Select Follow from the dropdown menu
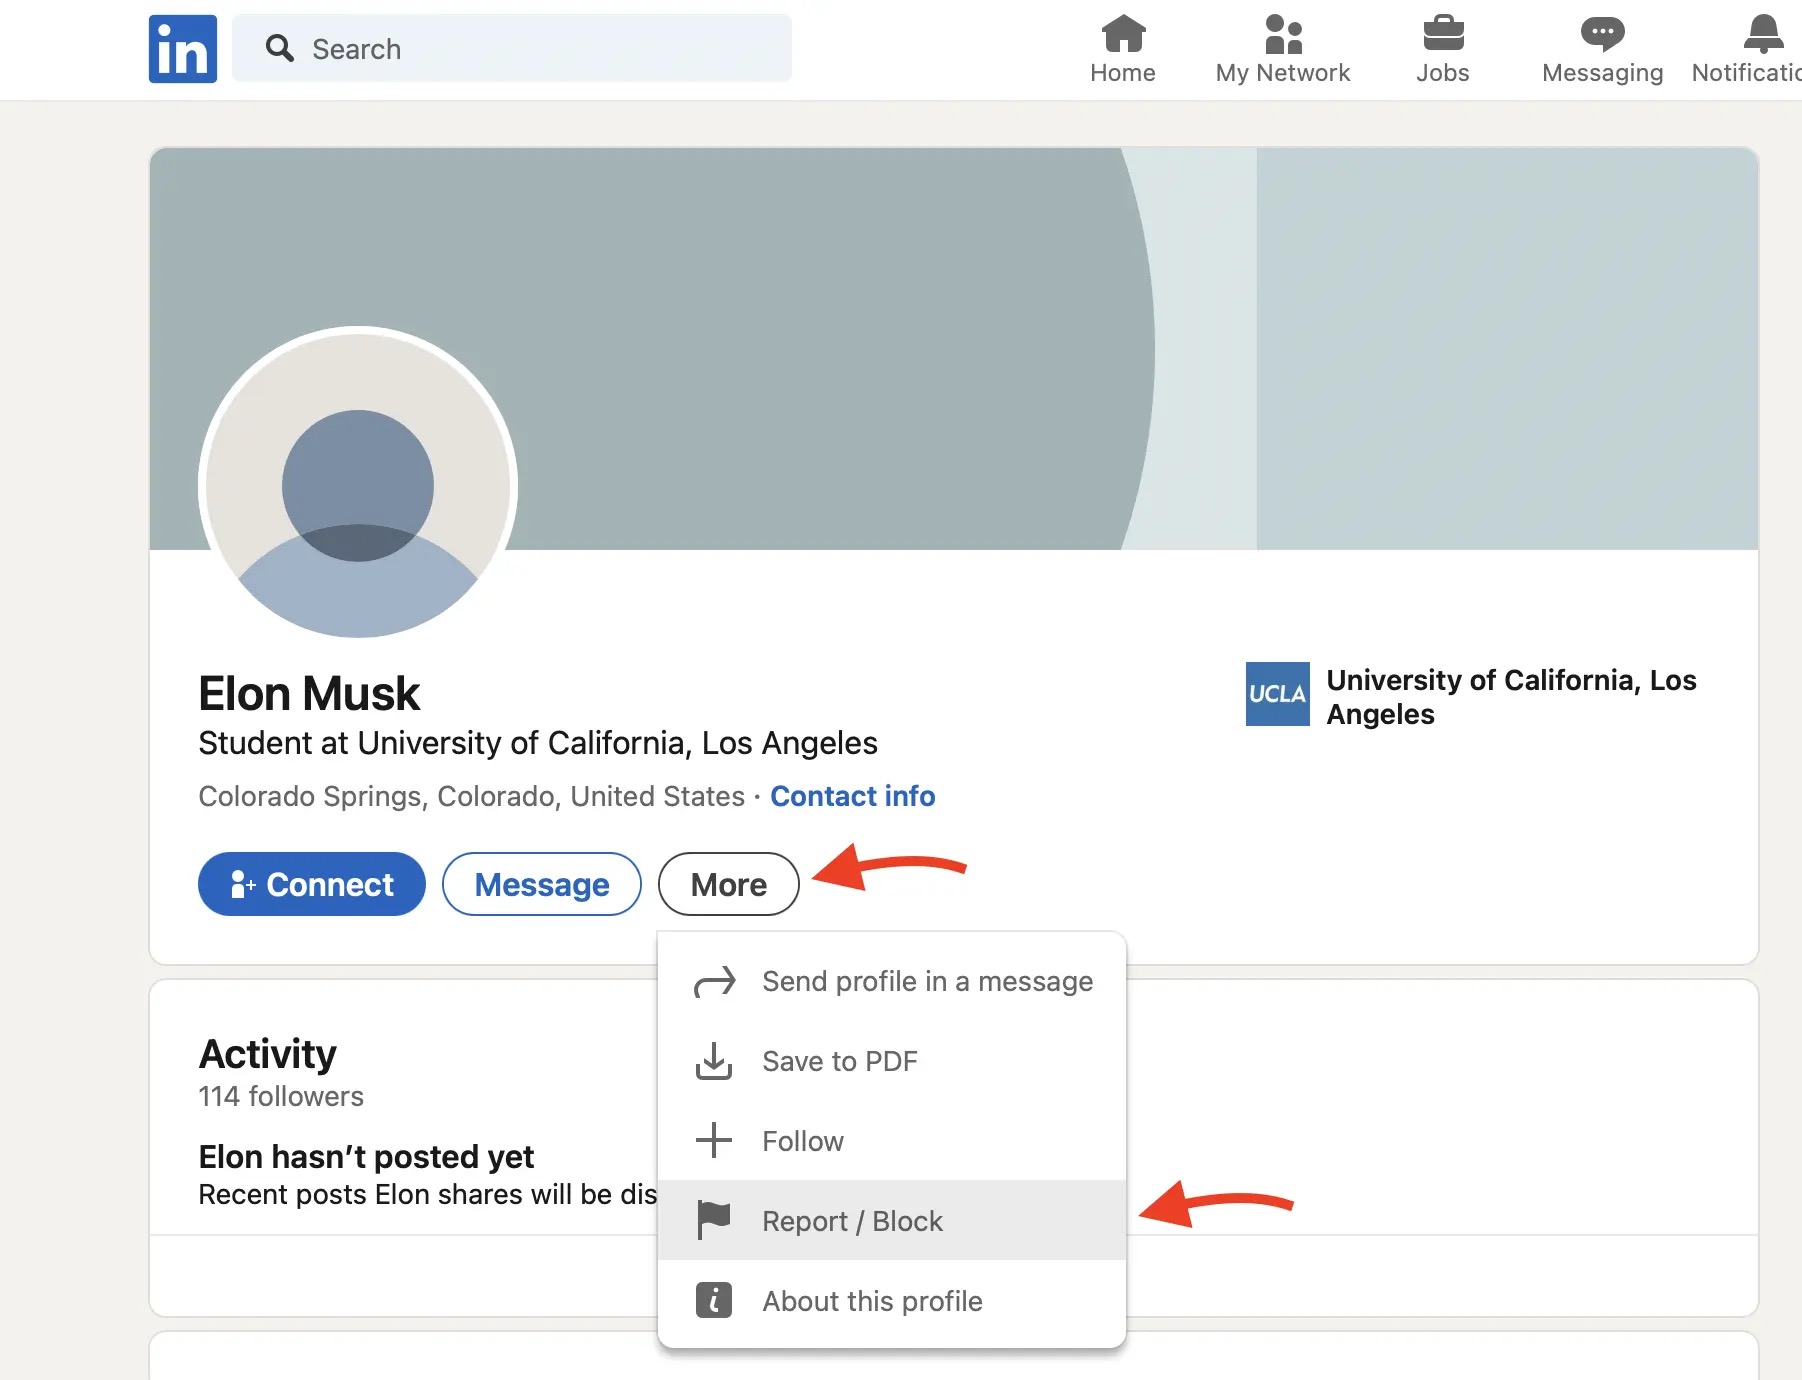The height and width of the screenshot is (1380, 1802). coord(802,1141)
